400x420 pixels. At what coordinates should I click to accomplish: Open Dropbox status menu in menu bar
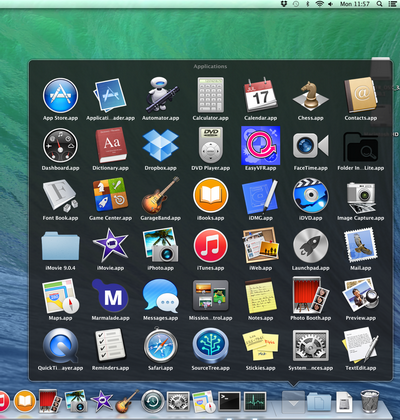click(x=284, y=4)
